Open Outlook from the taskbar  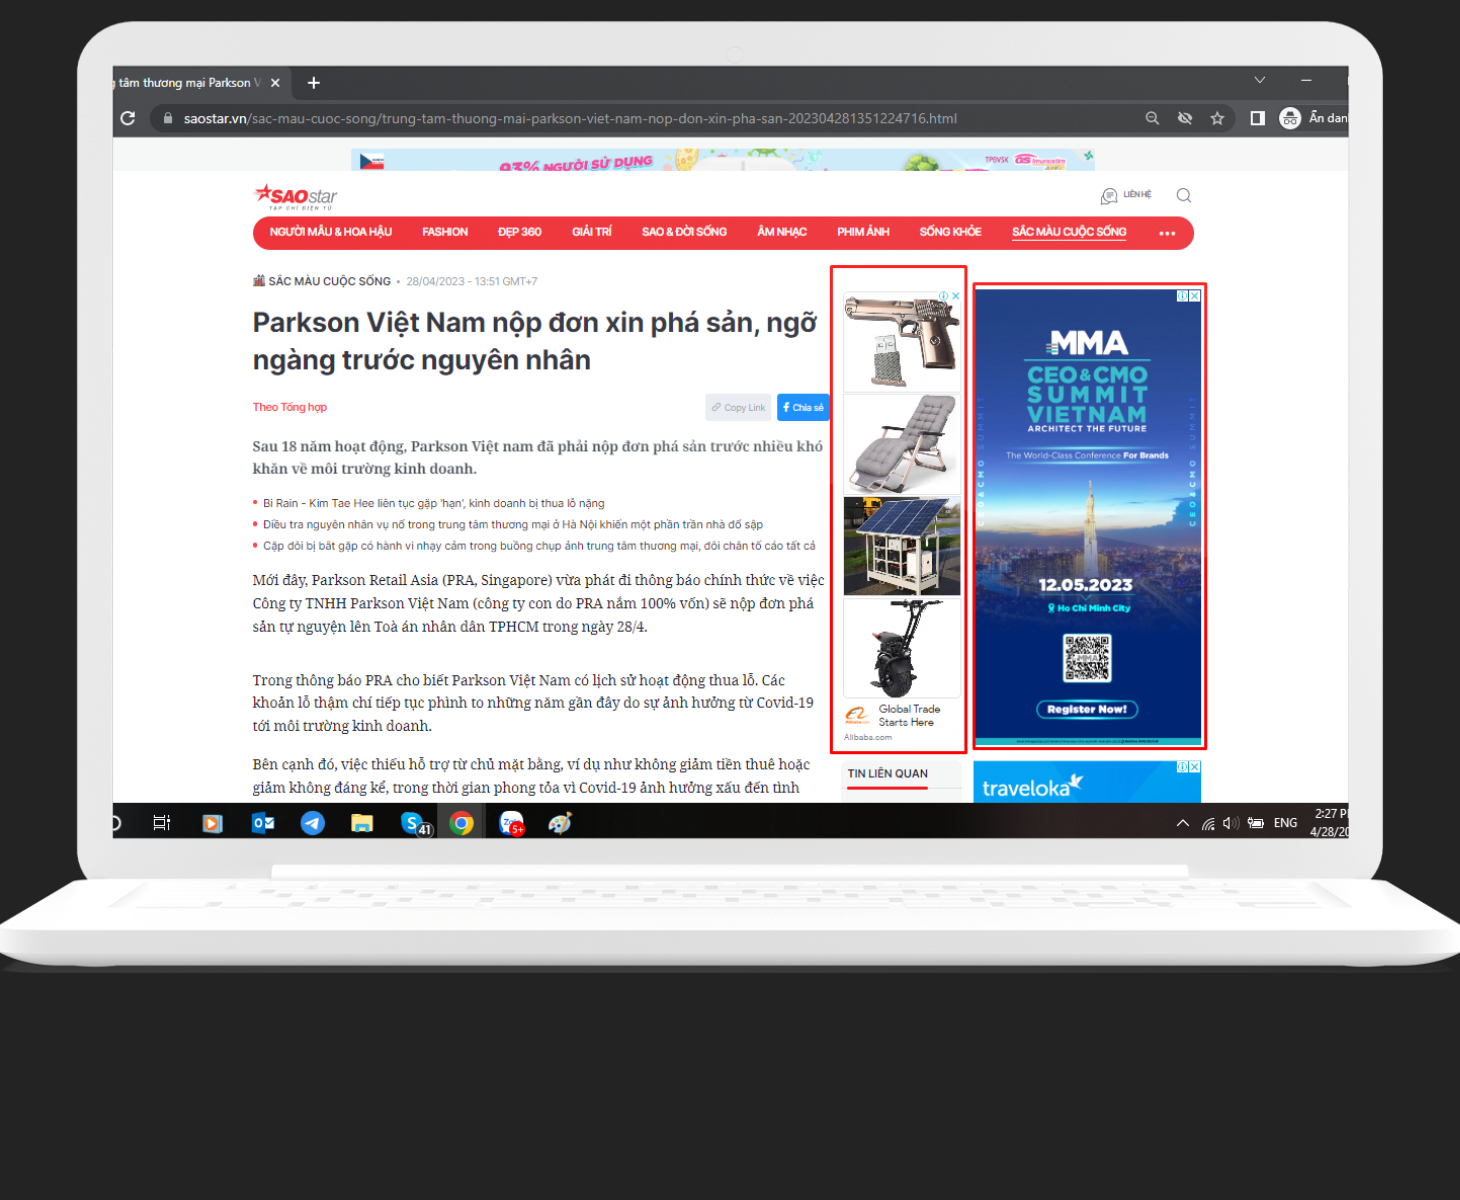click(263, 823)
